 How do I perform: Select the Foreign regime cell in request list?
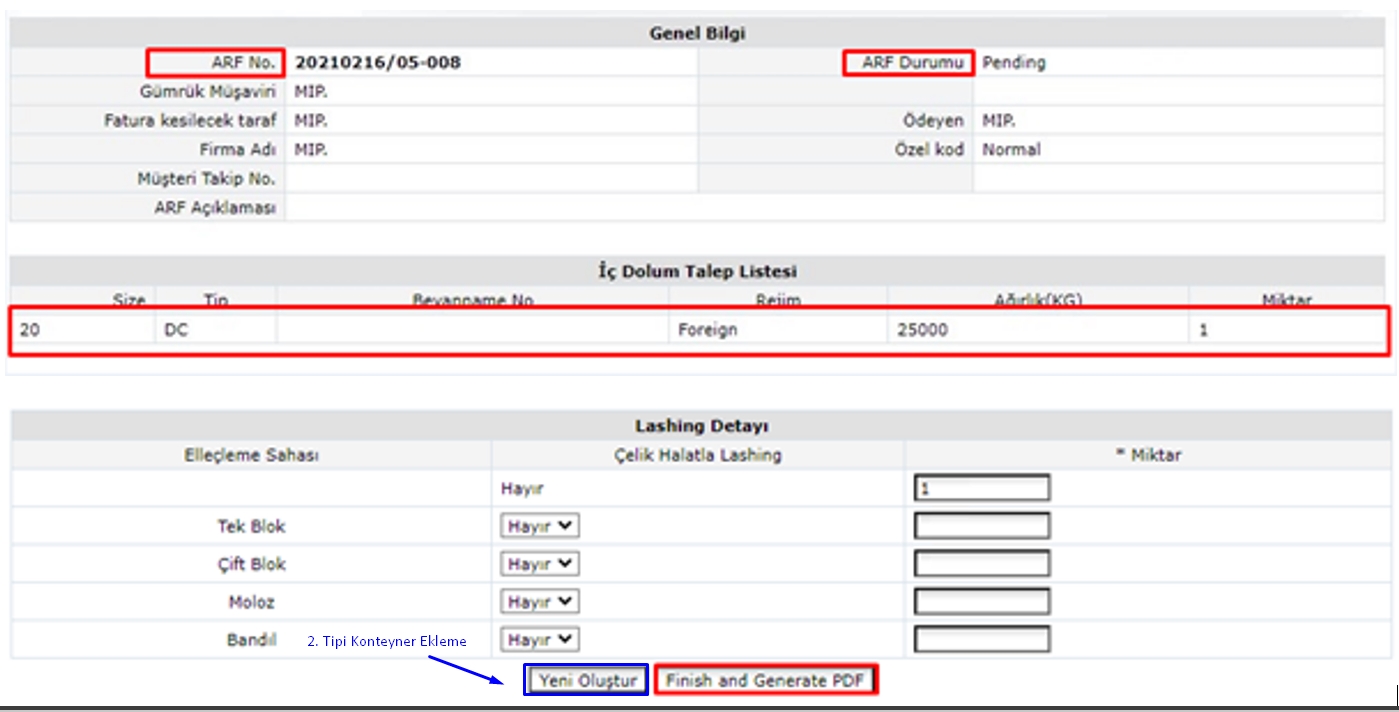pos(707,330)
